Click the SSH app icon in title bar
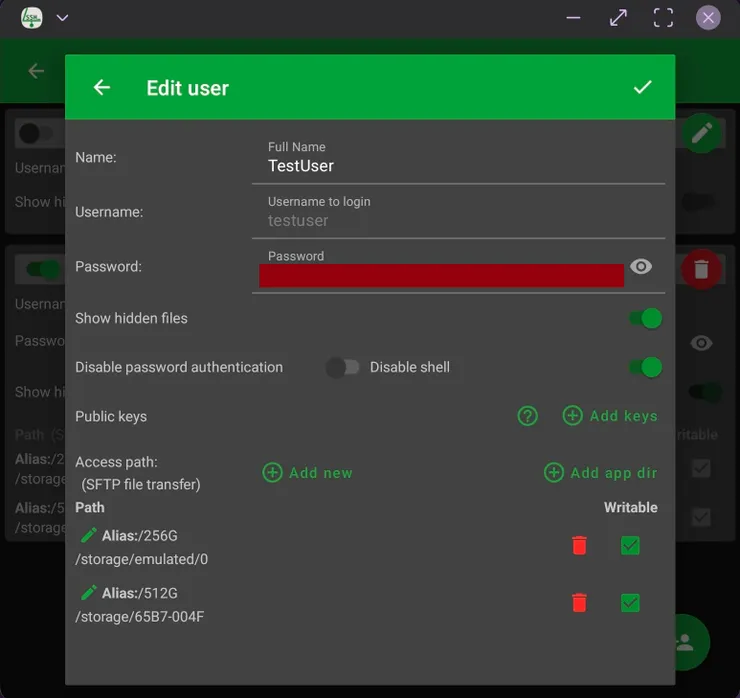Viewport: 740px width, 698px height. coord(32,18)
